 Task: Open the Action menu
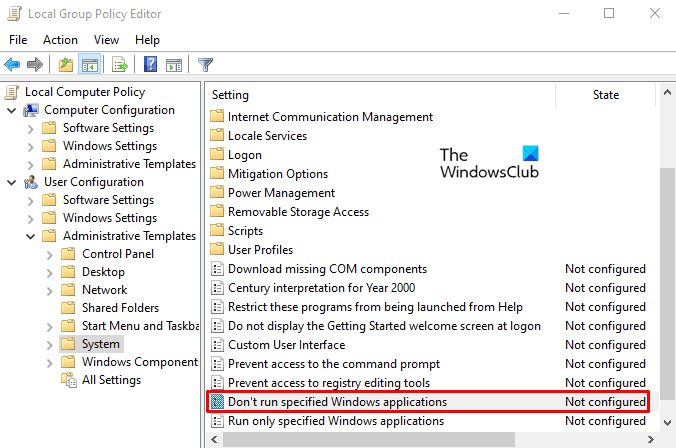(60, 40)
